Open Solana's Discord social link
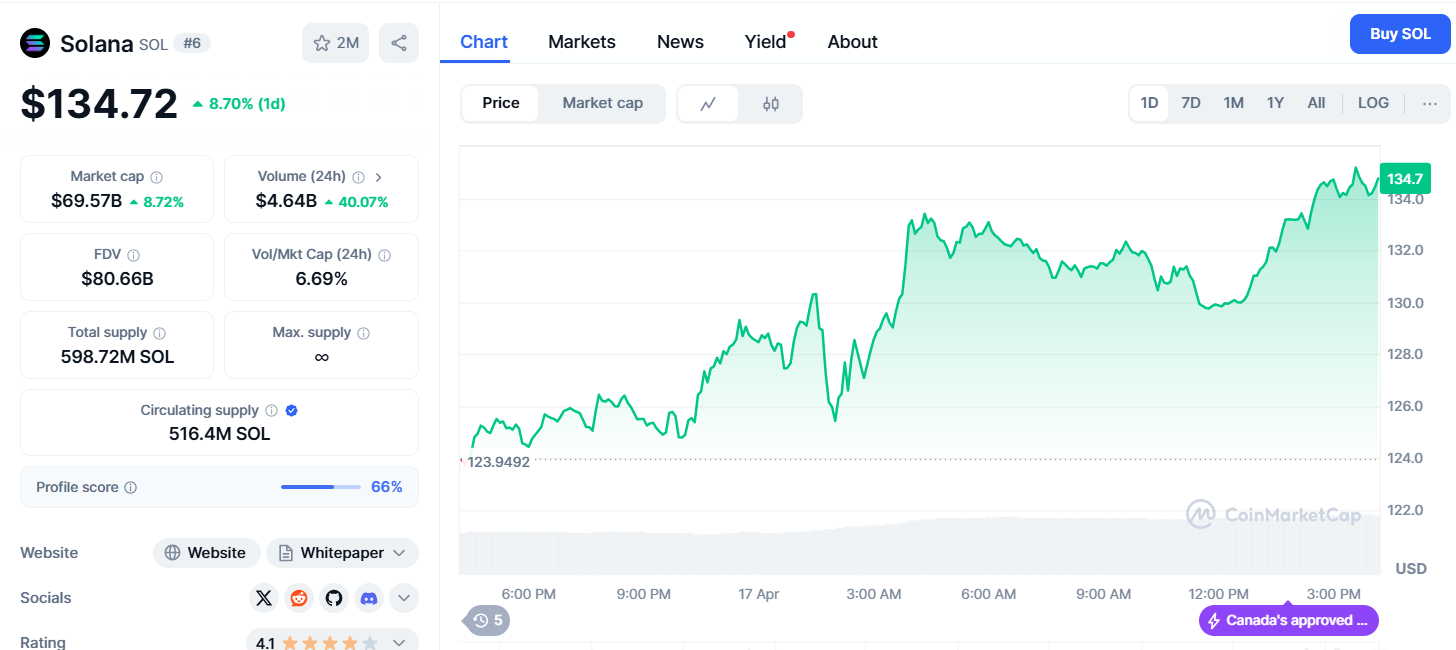The height and width of the screenshot is (650, 1456). point(369,598)
